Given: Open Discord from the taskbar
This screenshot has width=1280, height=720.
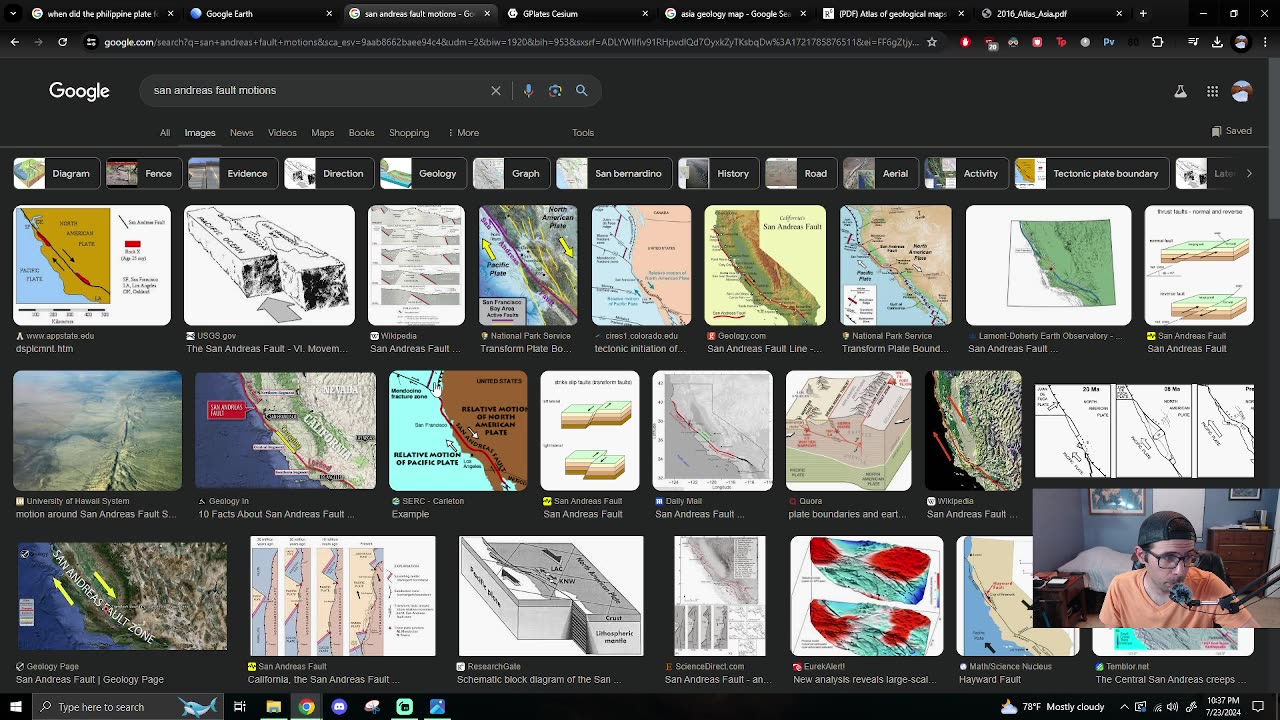Looking at the screenshot, I should pyautogui.click(x=339, y=707).
